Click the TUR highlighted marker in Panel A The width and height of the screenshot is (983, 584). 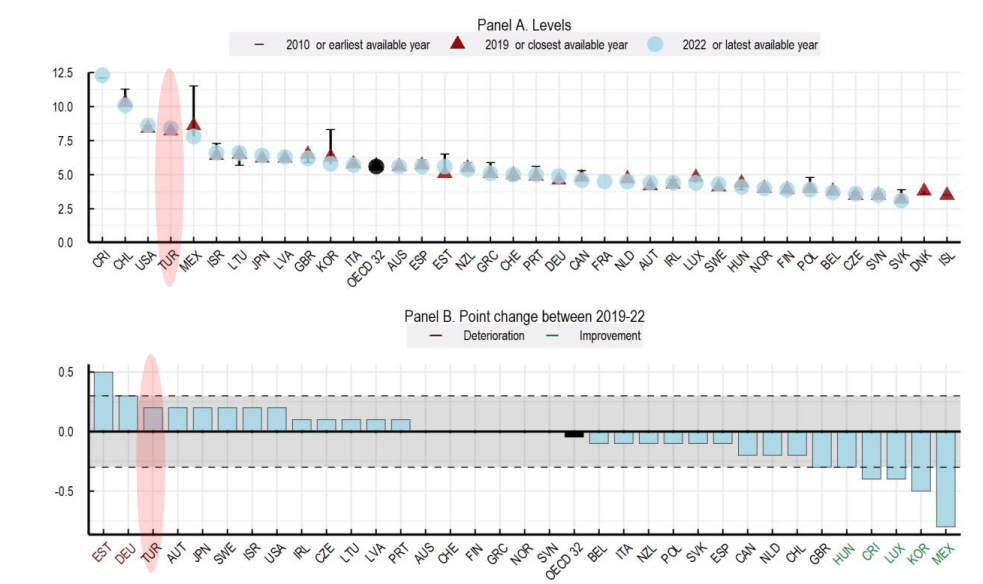click(171, 128)
